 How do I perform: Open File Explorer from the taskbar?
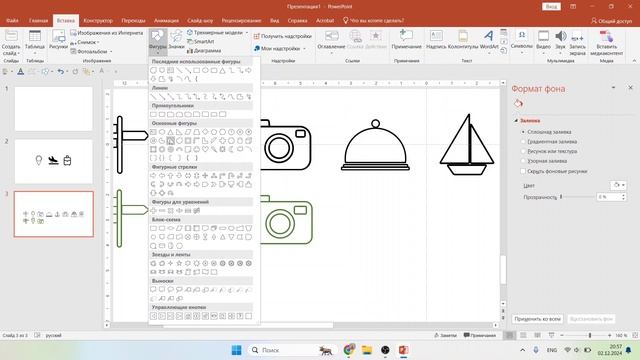[367, 350]
